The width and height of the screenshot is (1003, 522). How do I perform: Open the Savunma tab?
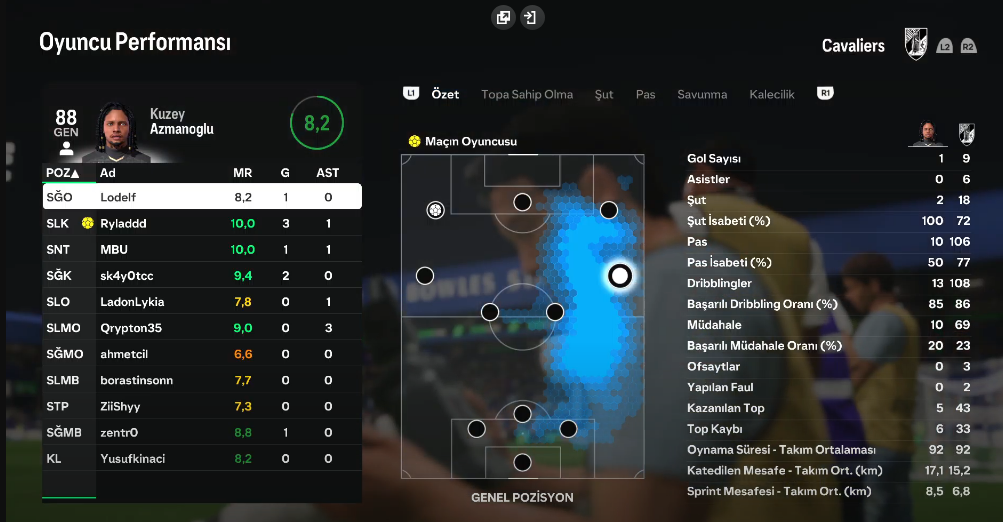702,94
